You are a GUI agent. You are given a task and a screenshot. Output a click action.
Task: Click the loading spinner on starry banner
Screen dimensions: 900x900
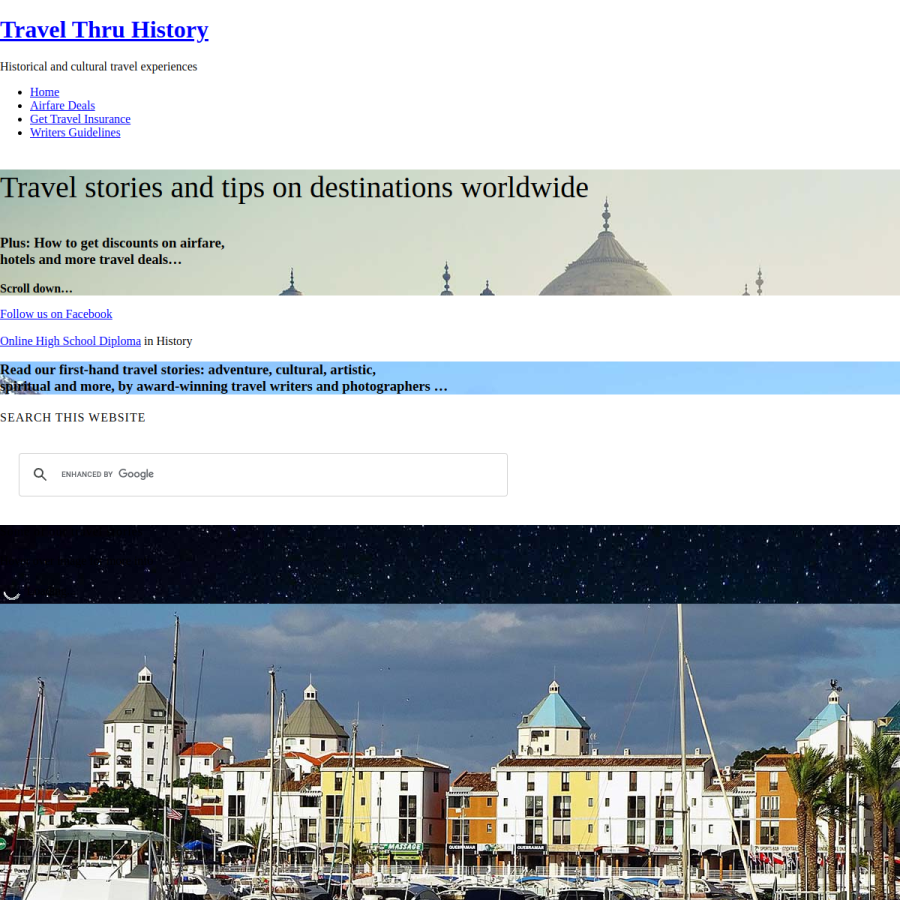pyautogui.click(x=11, y=594)
